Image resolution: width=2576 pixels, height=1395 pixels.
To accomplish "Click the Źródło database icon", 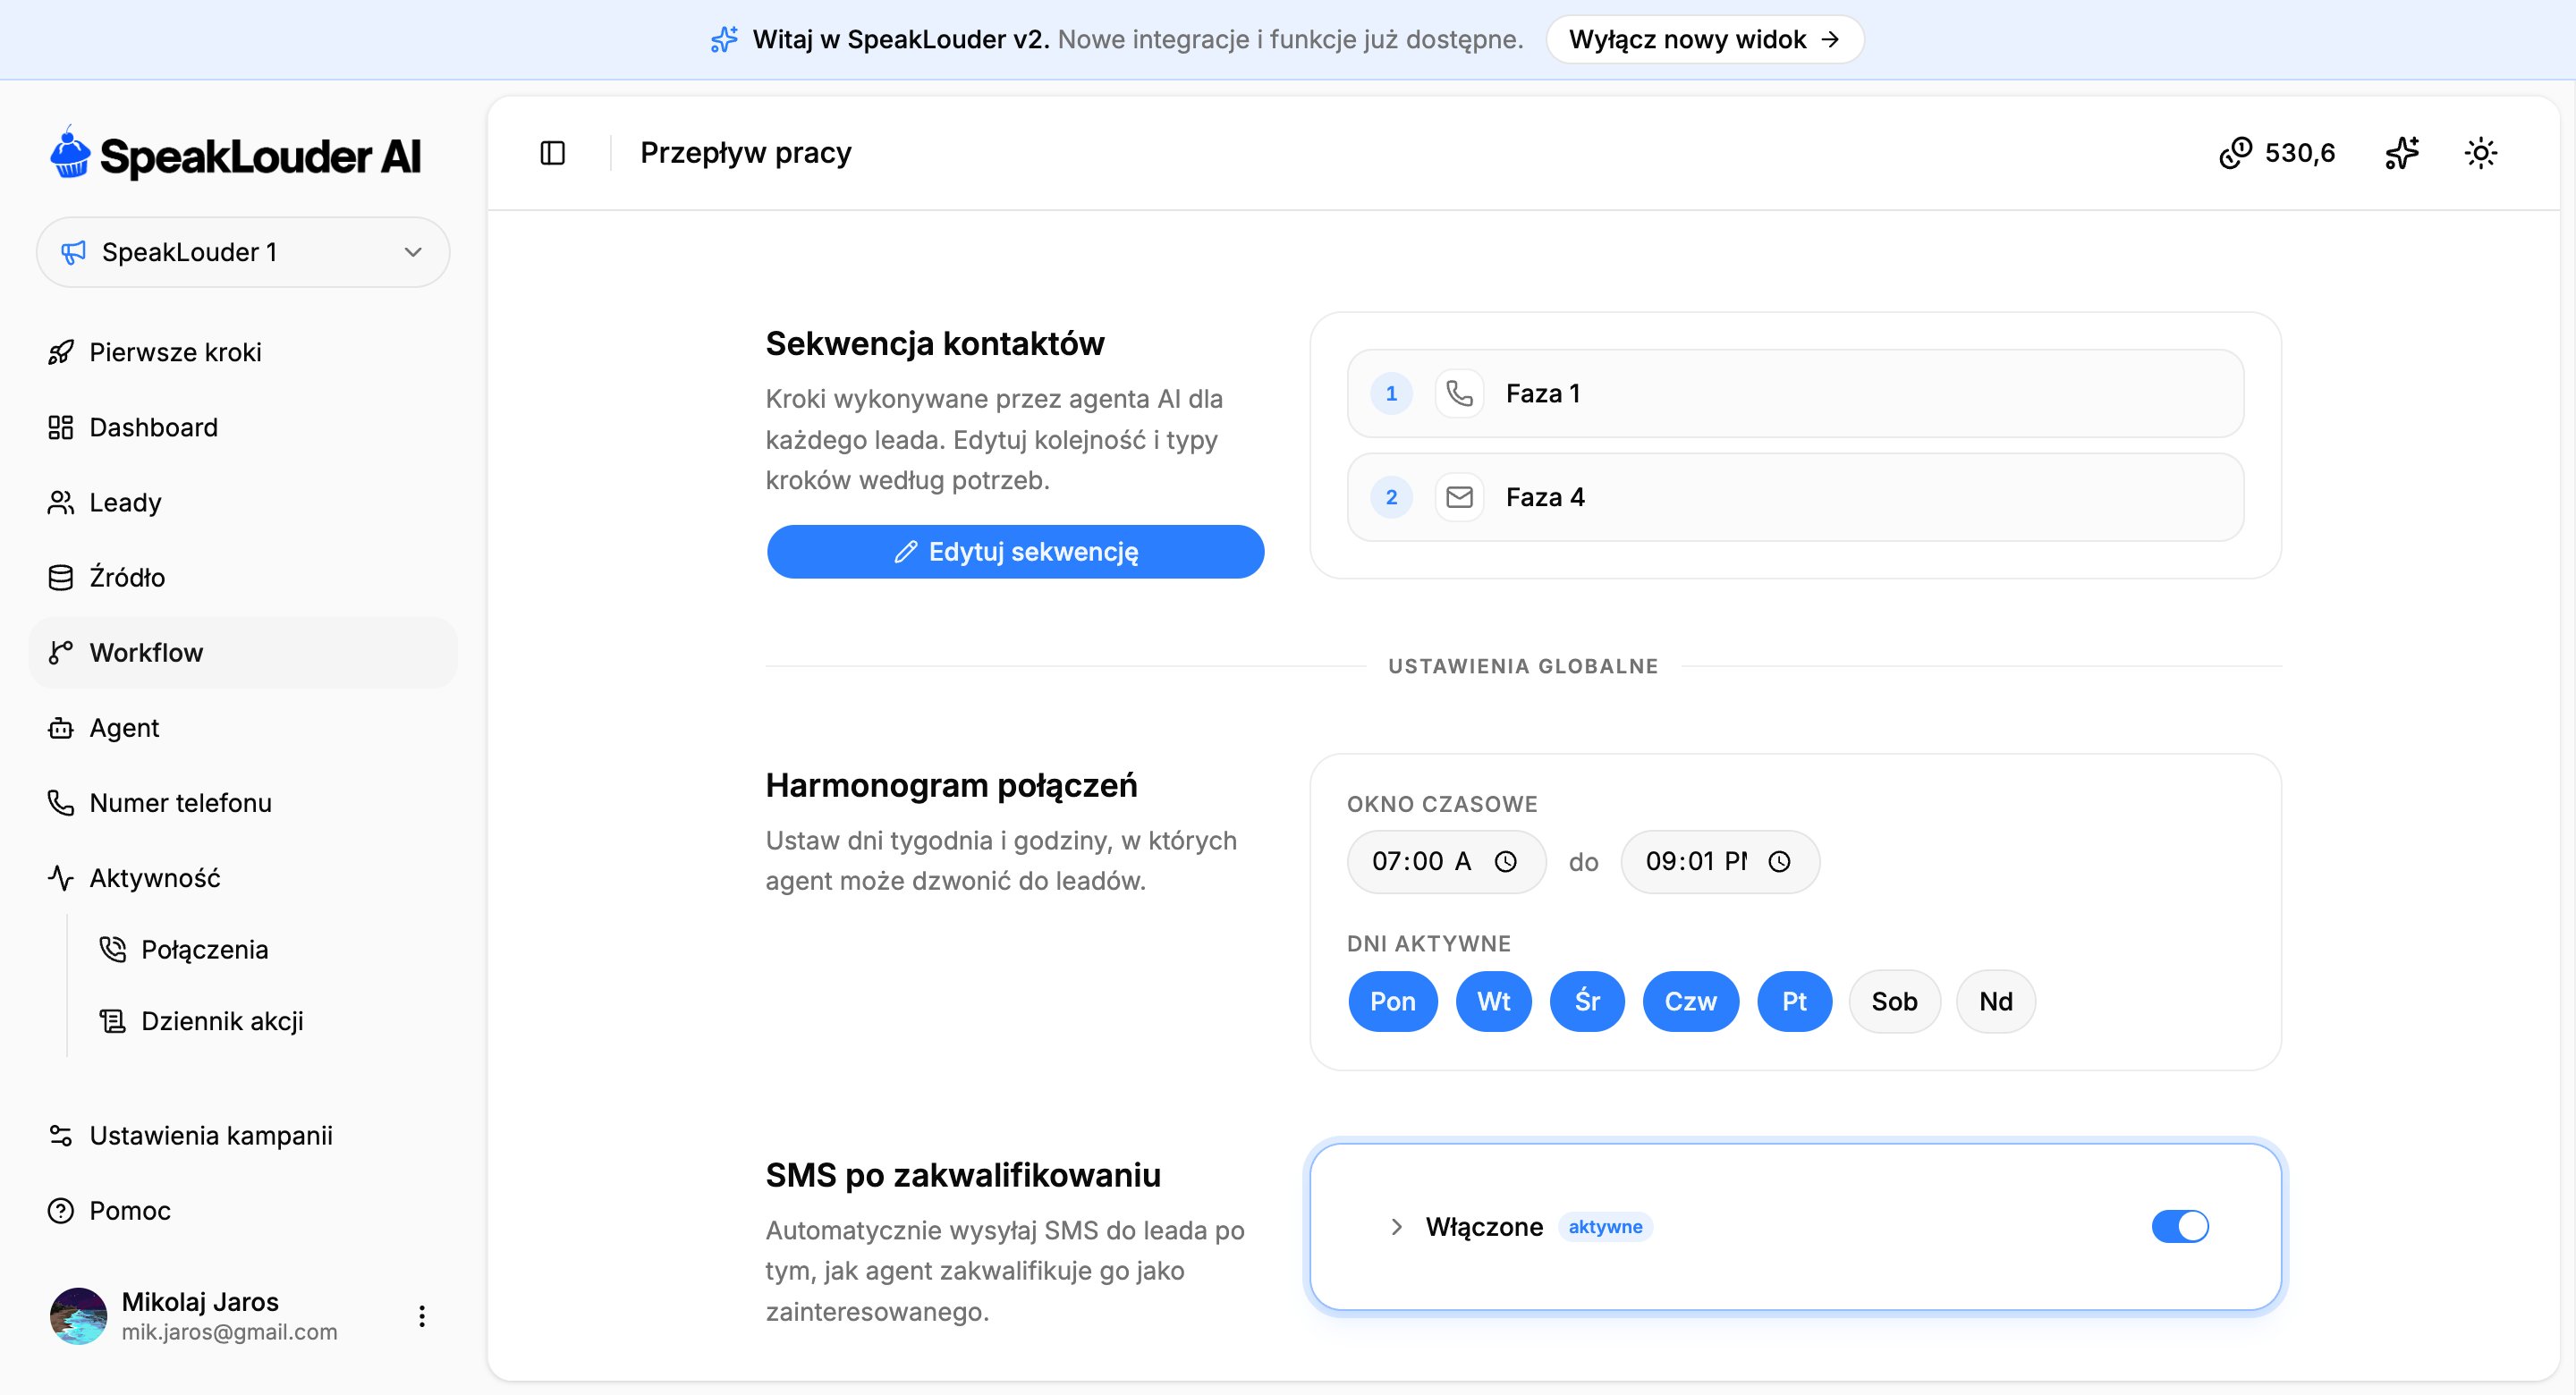I will [61, 577].
